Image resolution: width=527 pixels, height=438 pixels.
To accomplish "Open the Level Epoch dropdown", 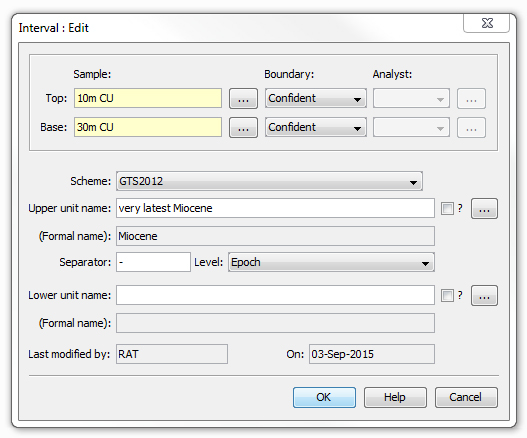I will tap(331, 262).
